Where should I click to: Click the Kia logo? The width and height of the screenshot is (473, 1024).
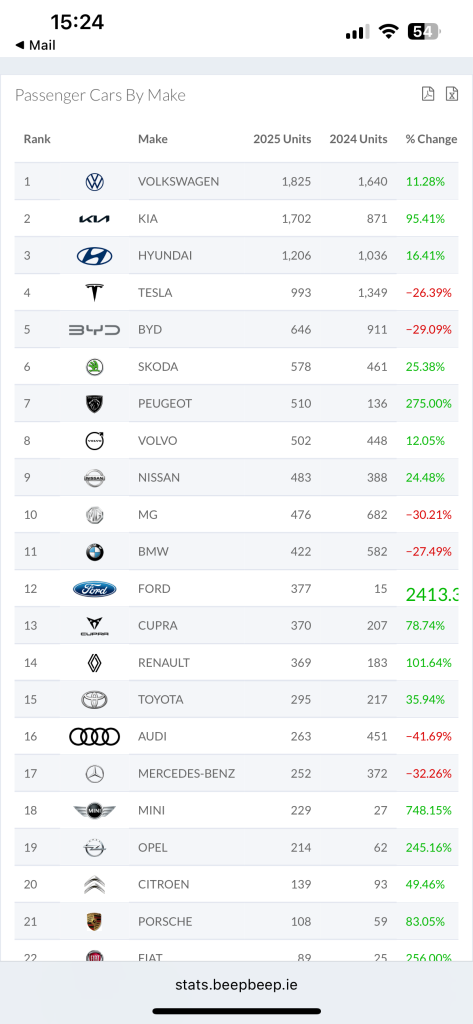point(95,219)
